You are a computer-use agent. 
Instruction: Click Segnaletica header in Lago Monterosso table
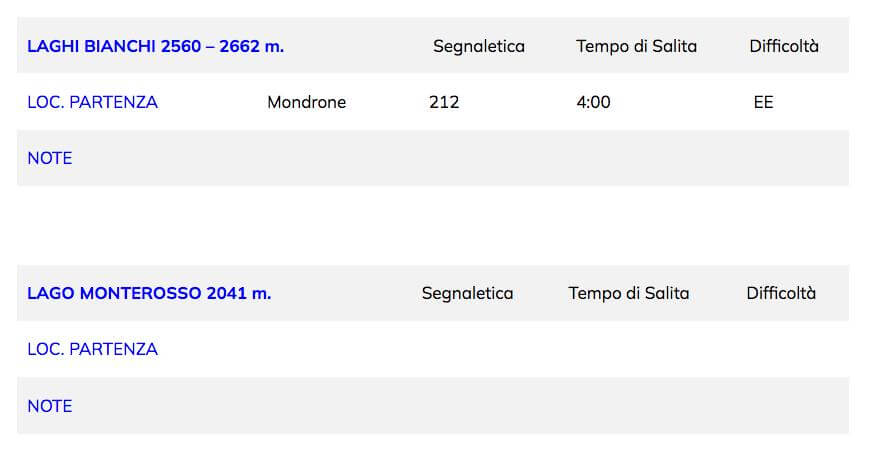pos(467,293)
